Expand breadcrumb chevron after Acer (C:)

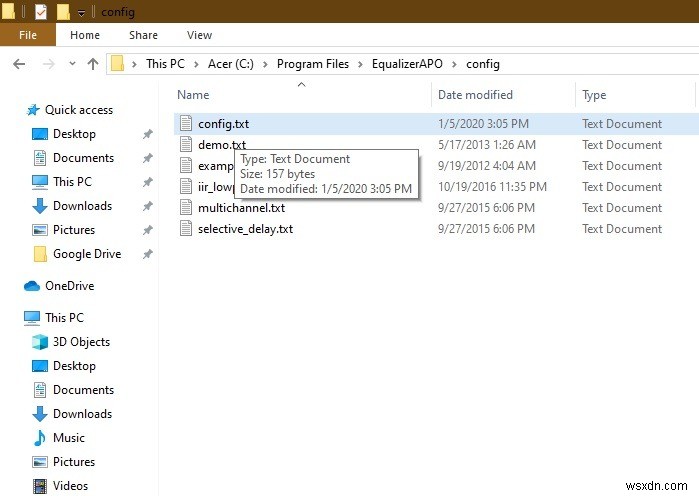(265, 64)
